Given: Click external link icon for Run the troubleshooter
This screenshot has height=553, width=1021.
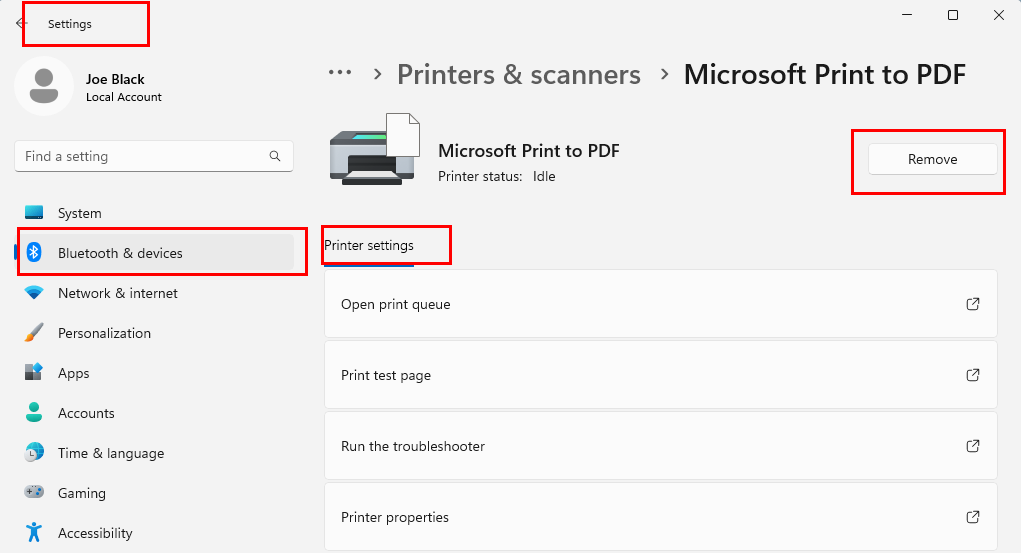Looking at the screenshot, I should pyautogui.click(x=973, y=446).
